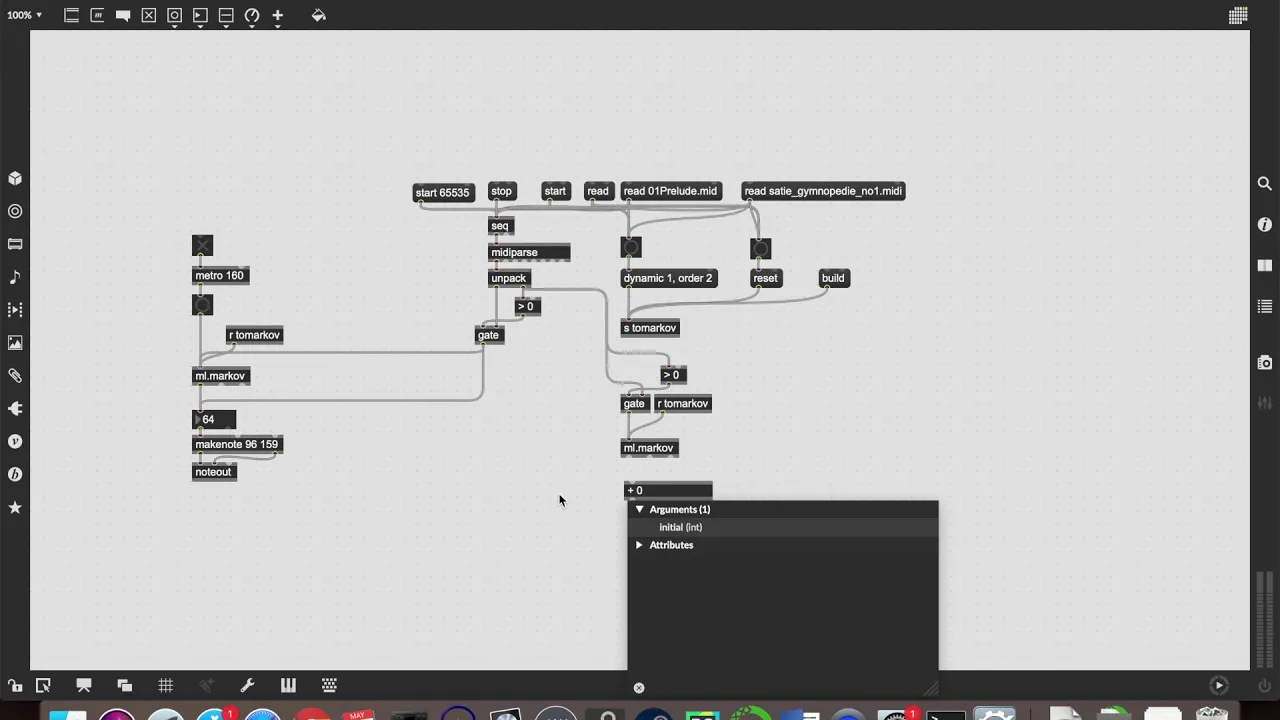Click the 'start' message box
The width and height of the screenshot is (1280, 720).
pyautogui.click(x=555, y=191)
